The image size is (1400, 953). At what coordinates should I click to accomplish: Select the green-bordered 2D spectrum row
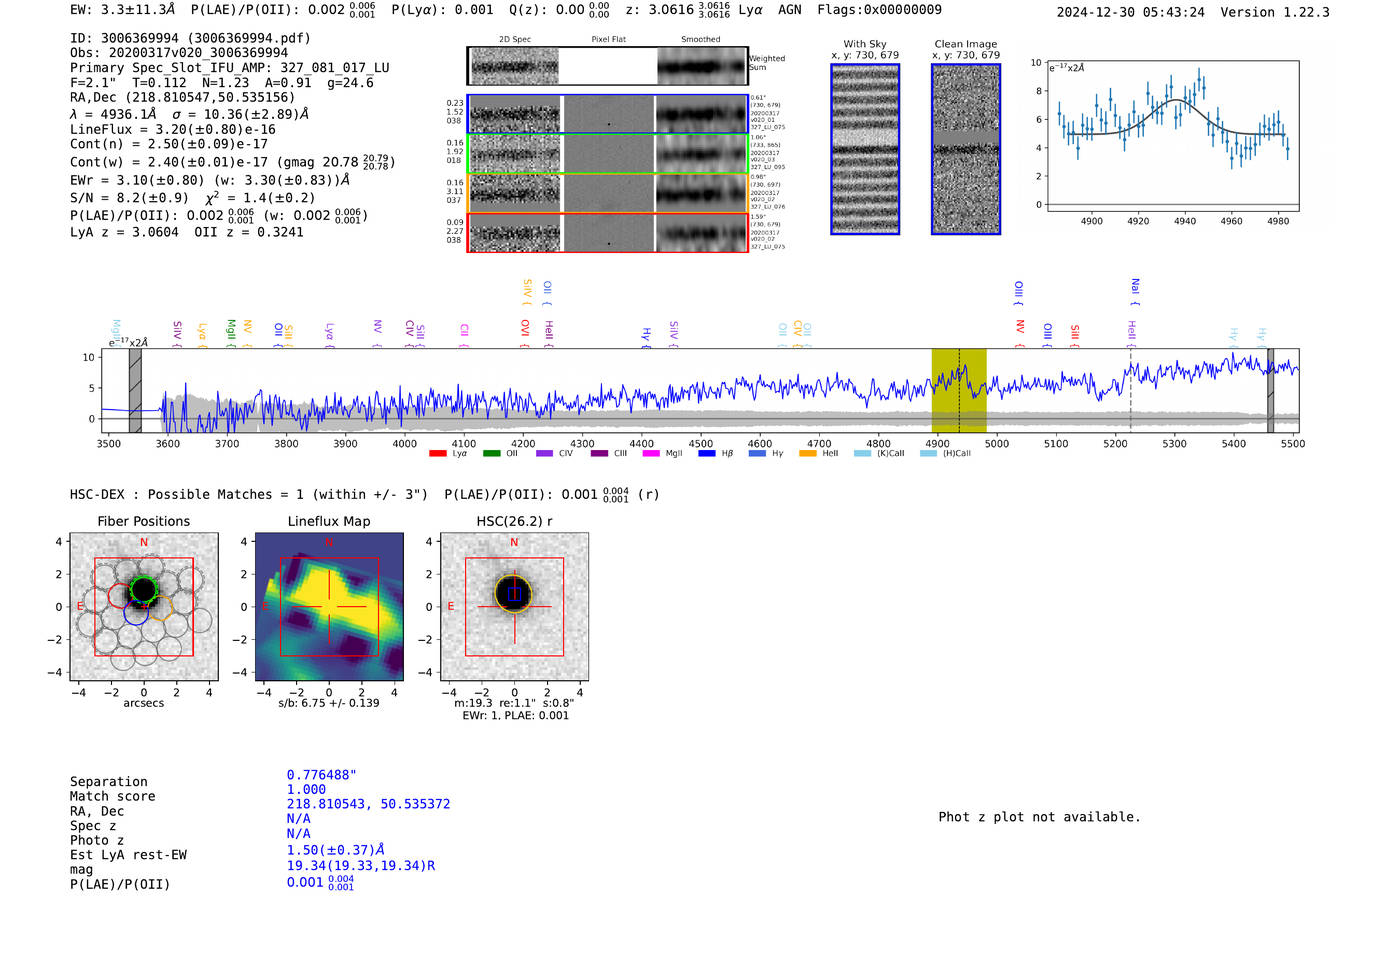608,154
